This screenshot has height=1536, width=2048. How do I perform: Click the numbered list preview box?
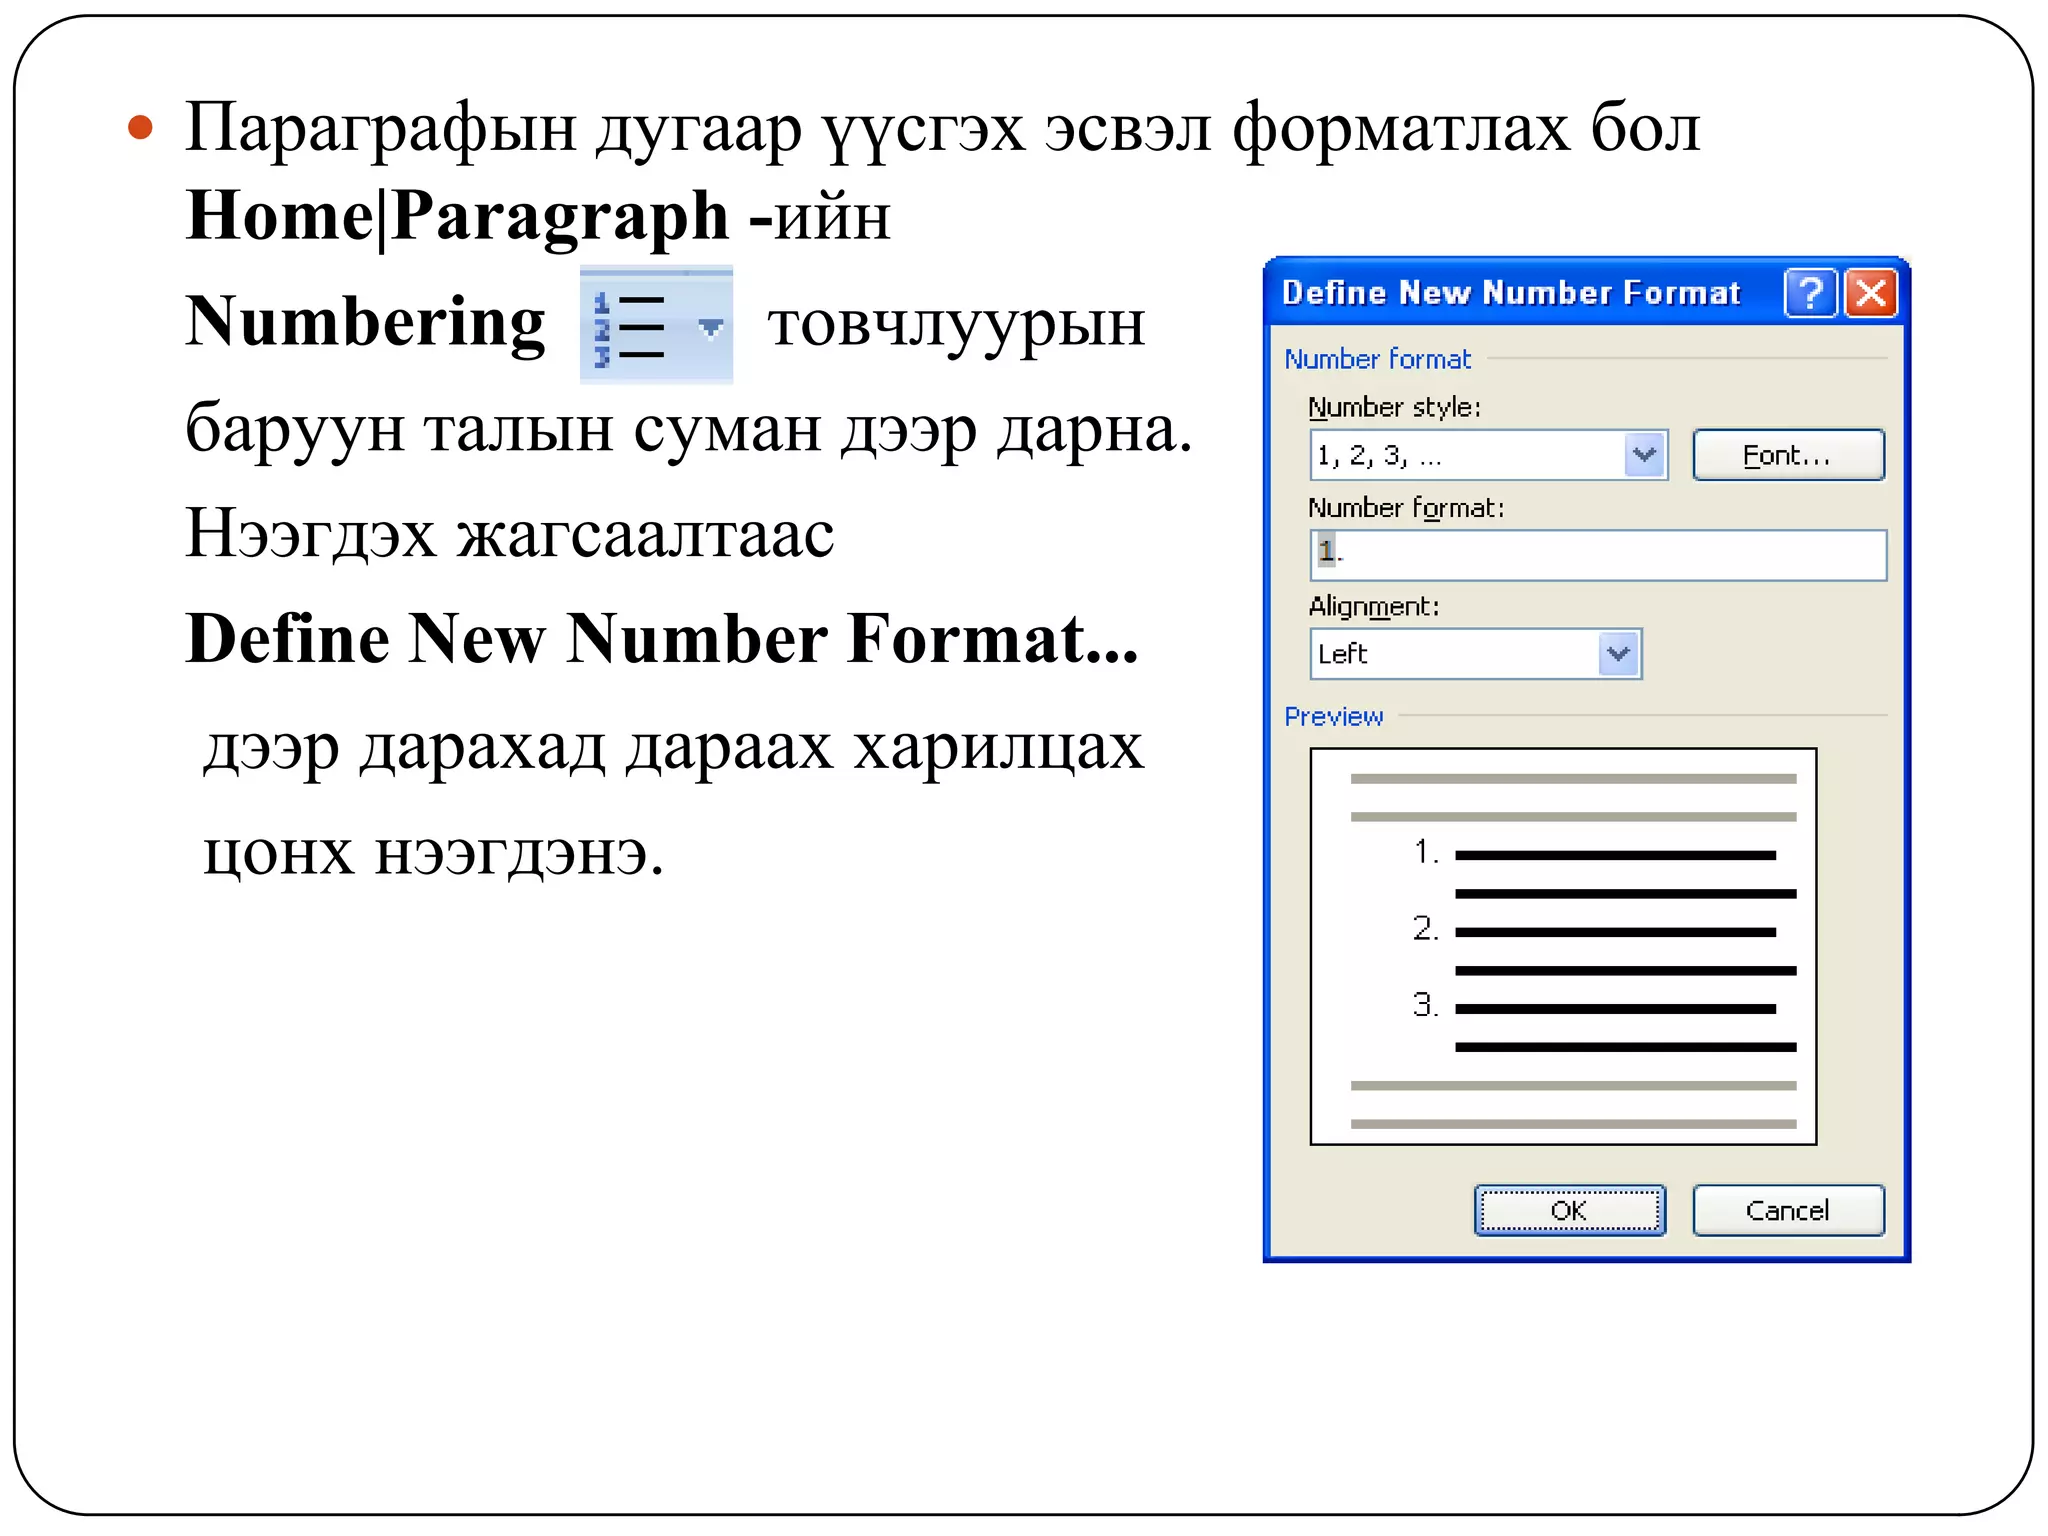(1563, 946)
